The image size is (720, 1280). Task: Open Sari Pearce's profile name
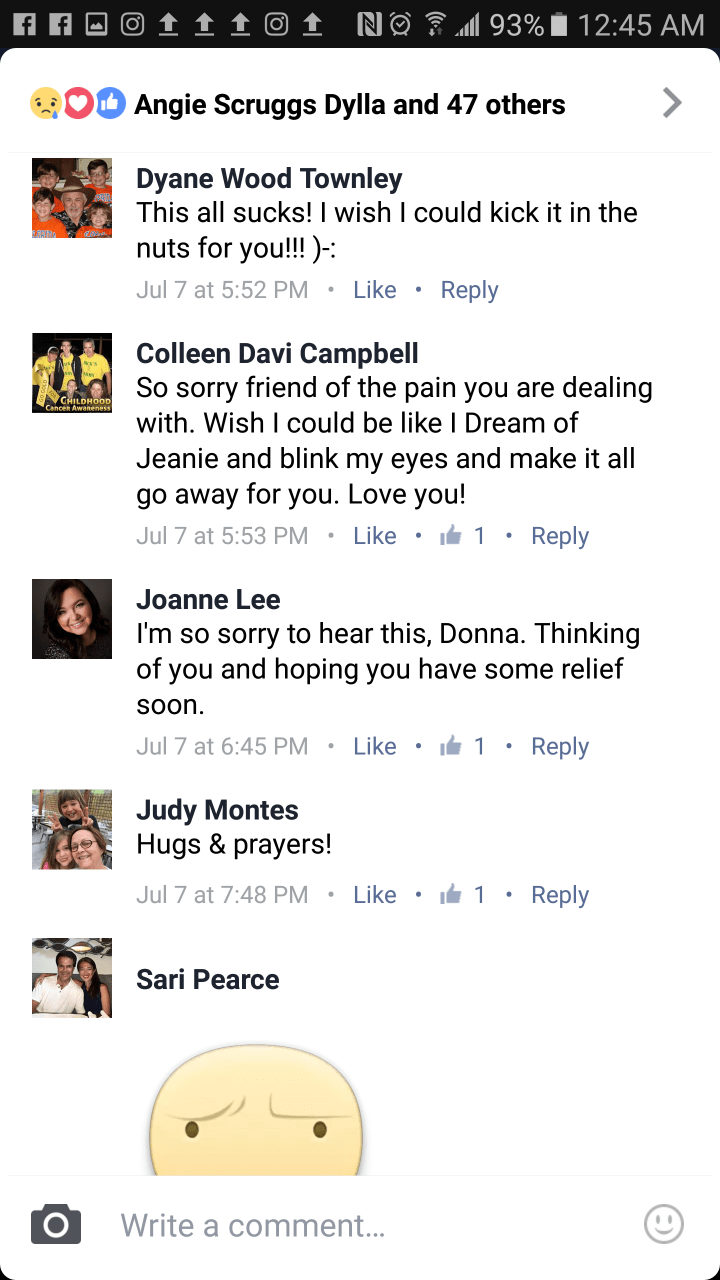coord(208,979)
